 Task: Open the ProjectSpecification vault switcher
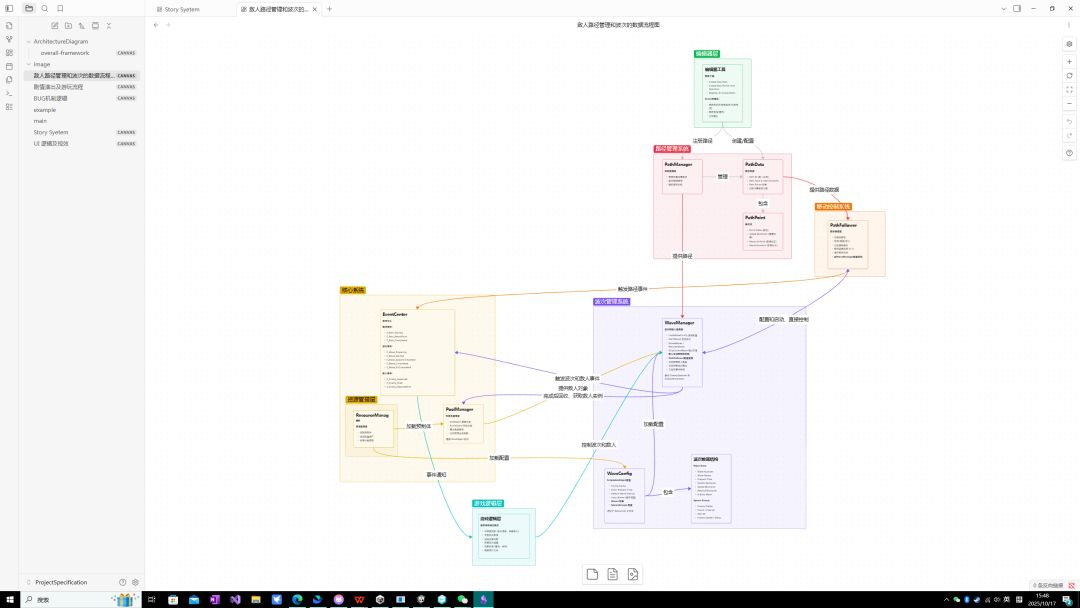tap(61, 582)
